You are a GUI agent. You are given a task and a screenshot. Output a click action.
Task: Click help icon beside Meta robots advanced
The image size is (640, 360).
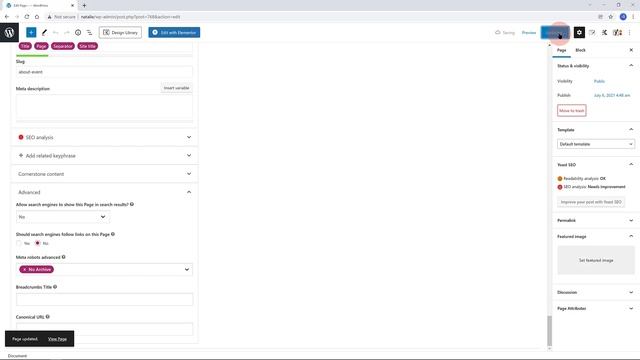[x=63, y=257]
